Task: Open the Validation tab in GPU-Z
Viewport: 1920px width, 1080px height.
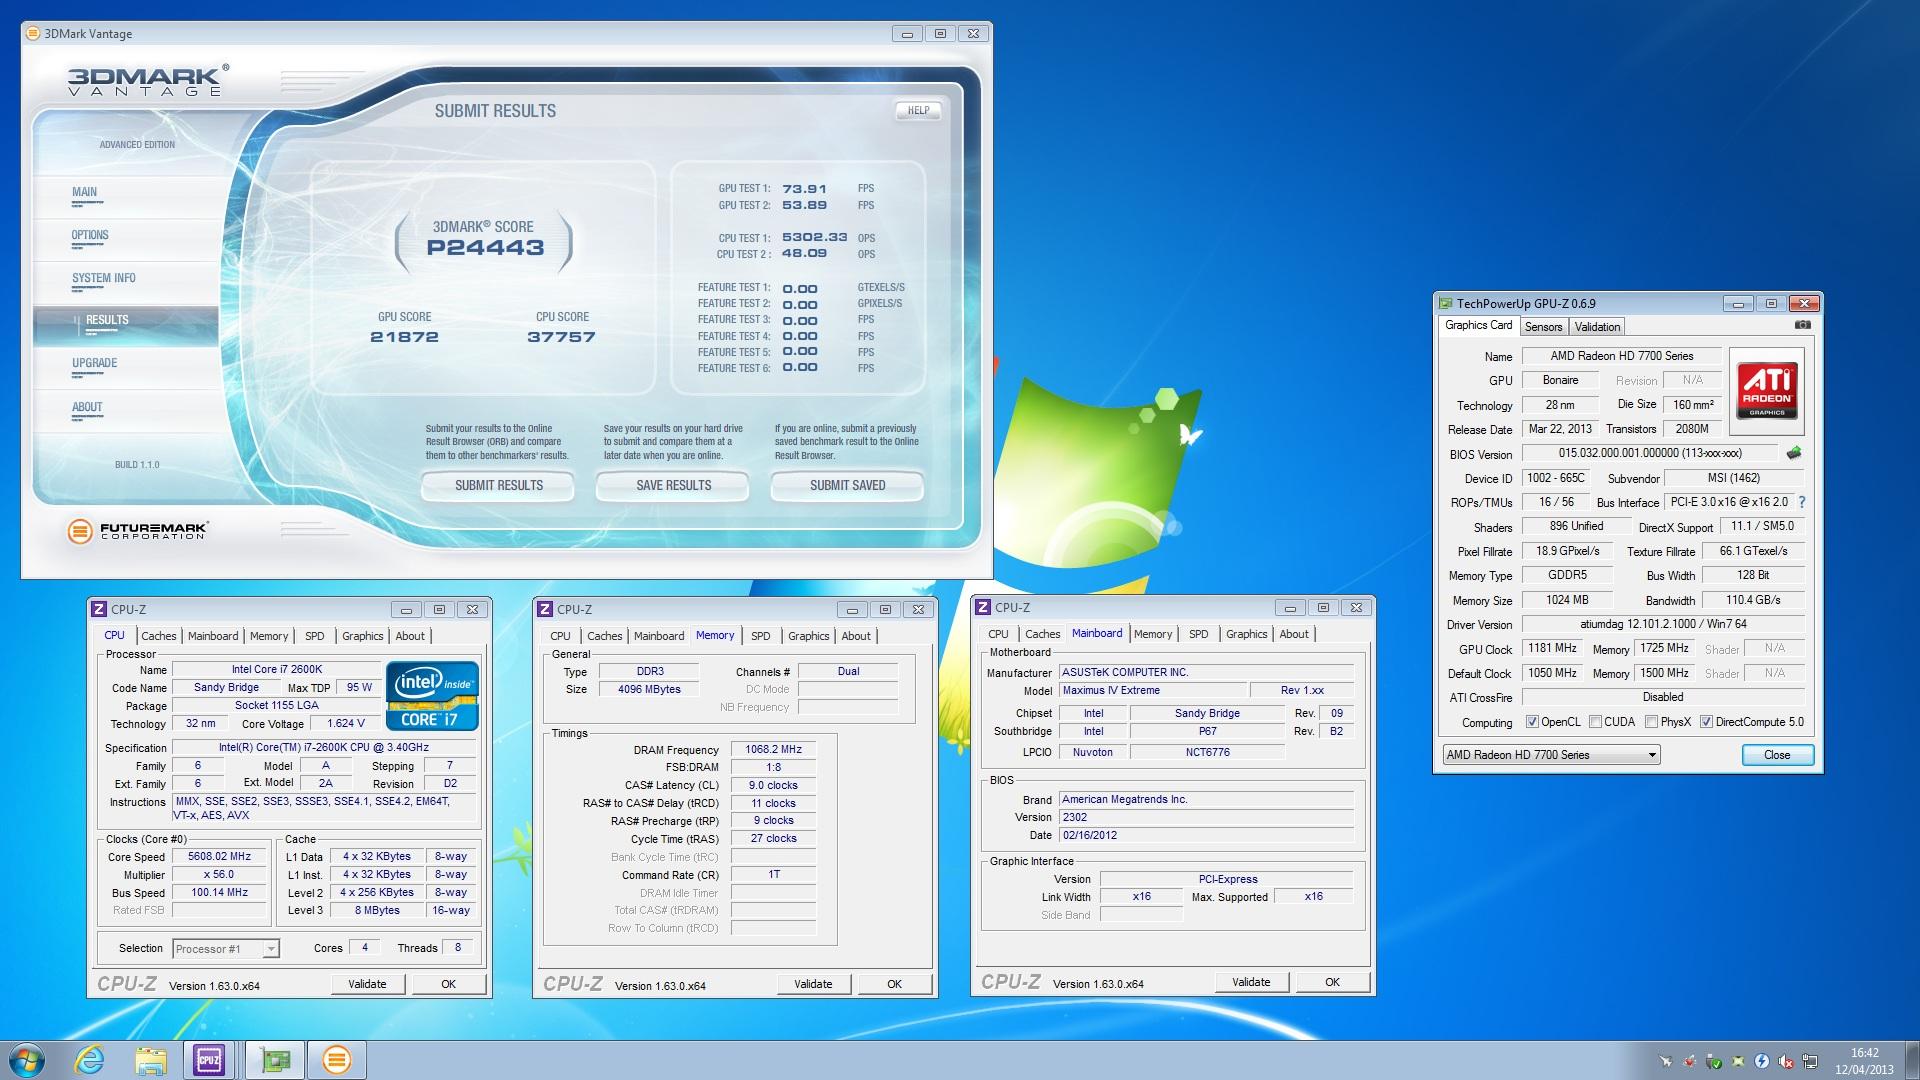Action: coord(1597,327)
